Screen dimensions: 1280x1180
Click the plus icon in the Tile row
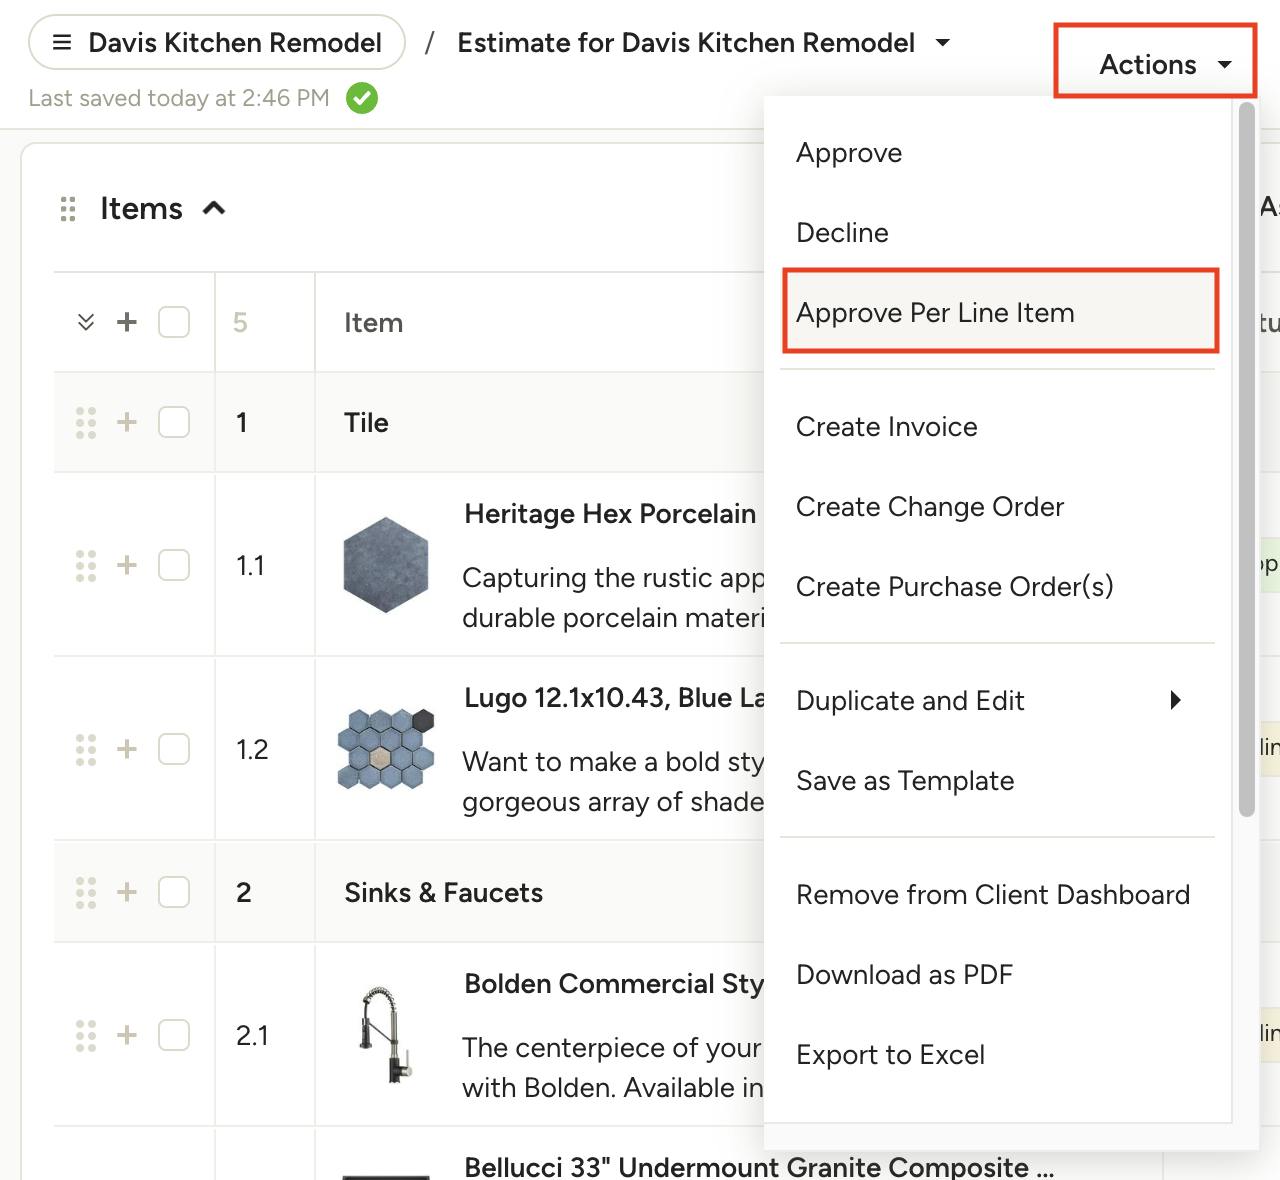(x=127, y=422)
